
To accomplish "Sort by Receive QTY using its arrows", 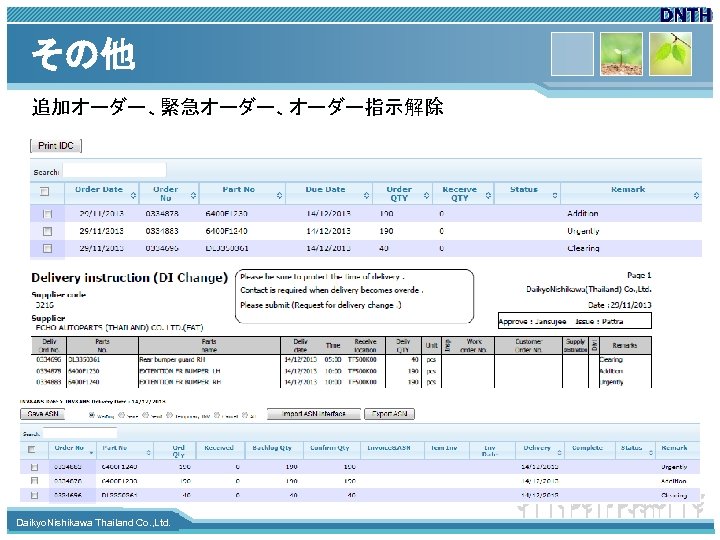I will click(x=488, y=196).
